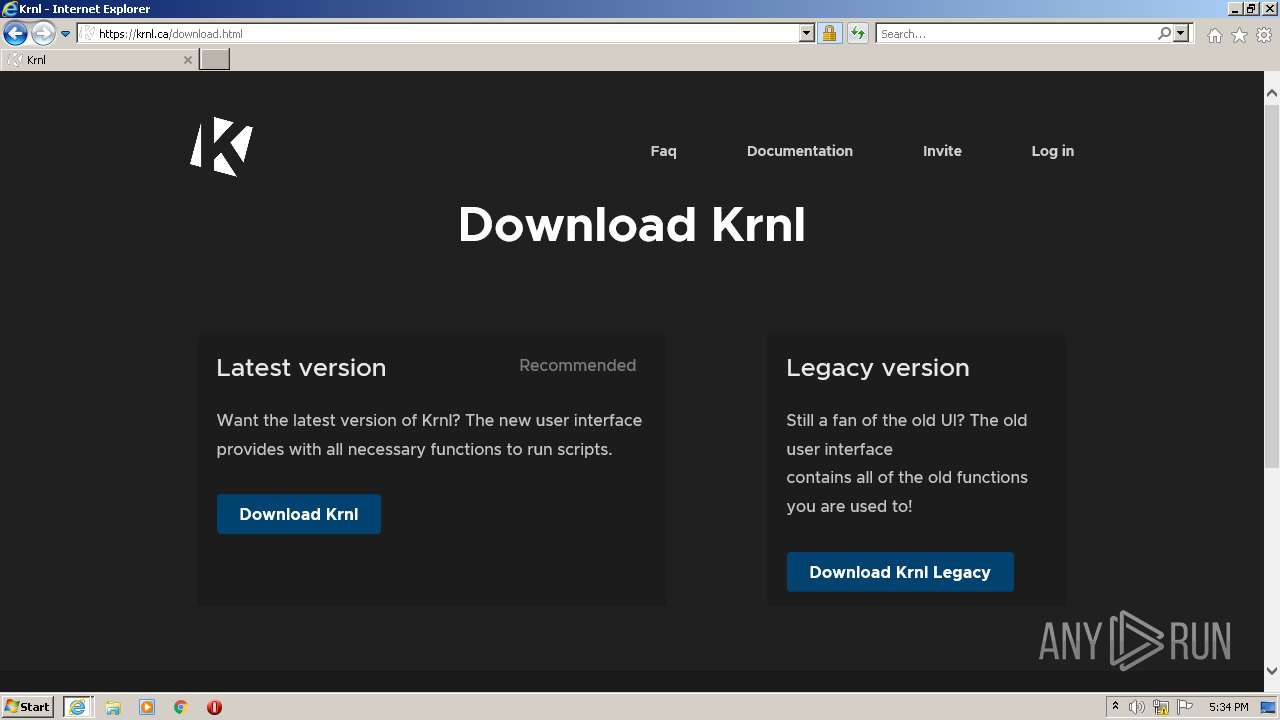Click the 'Latest version' heading
This screenshot has height=720, width=1280.
301,367
